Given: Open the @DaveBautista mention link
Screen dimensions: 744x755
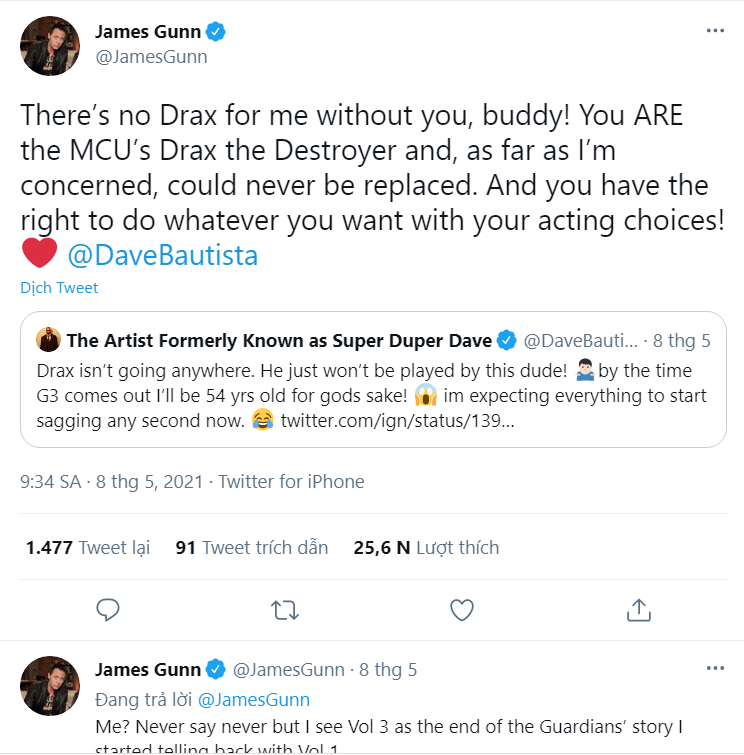Looking at the screenshot, I should click(163, 255).
